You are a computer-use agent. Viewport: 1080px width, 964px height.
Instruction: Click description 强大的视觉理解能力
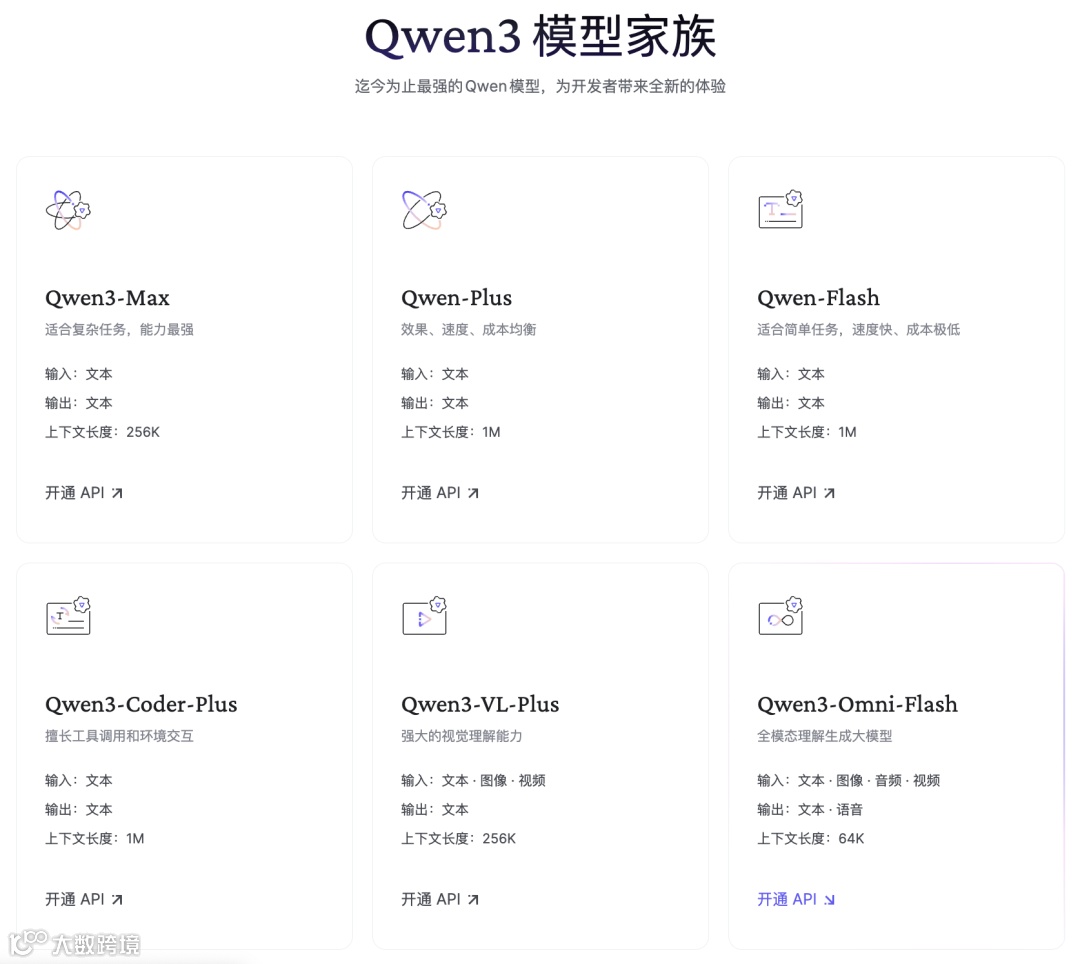(461, 736)
